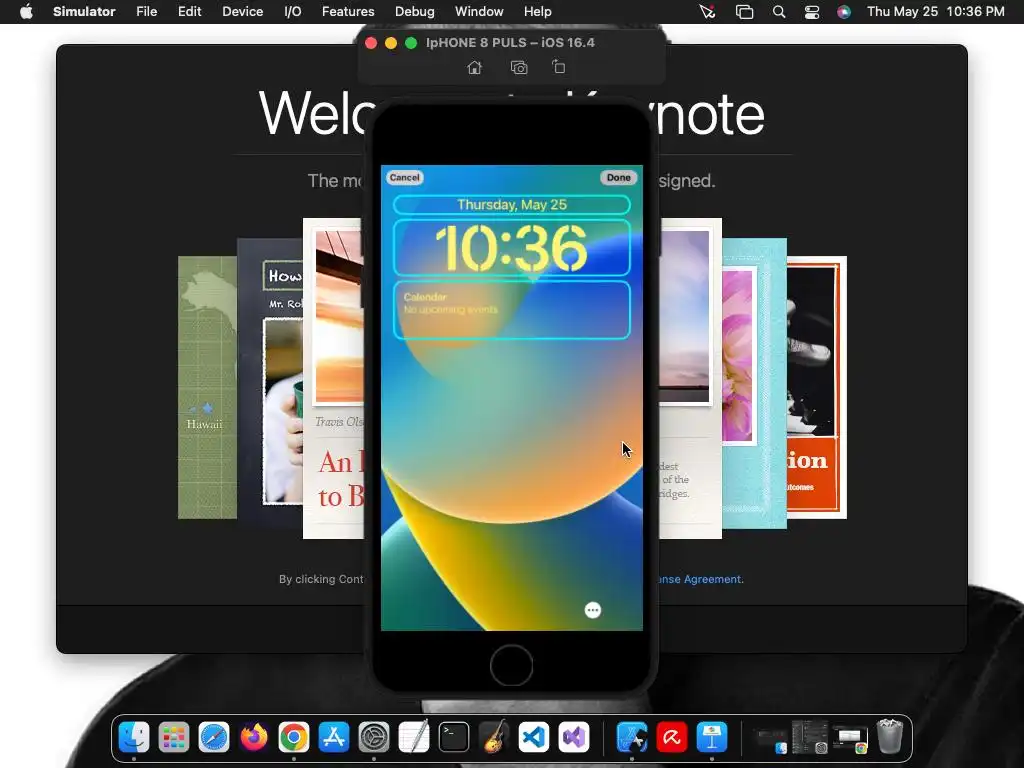Open Trash in the Dock
Viewport: 1024px width, 768px height.
point(889,736)
